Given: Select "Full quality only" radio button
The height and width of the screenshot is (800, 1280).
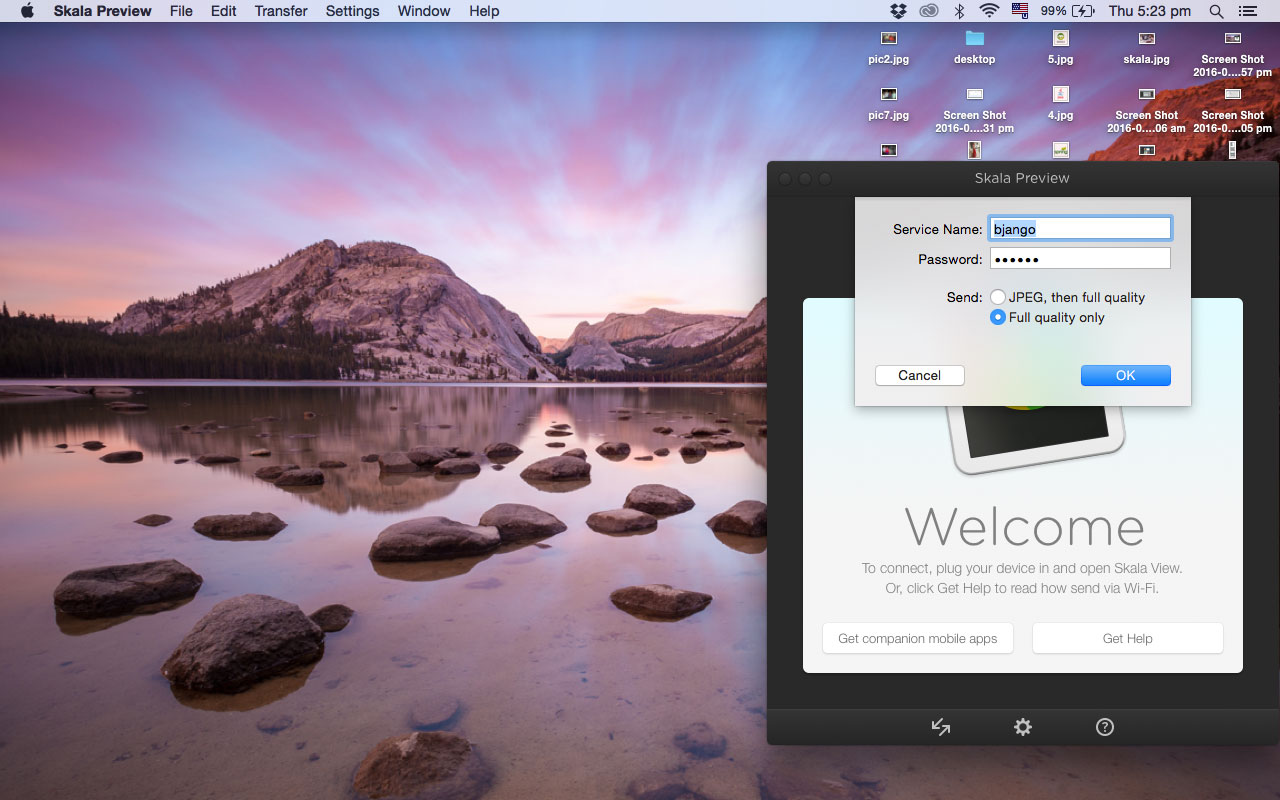Looking at the screenshot, I should (998, 317).
